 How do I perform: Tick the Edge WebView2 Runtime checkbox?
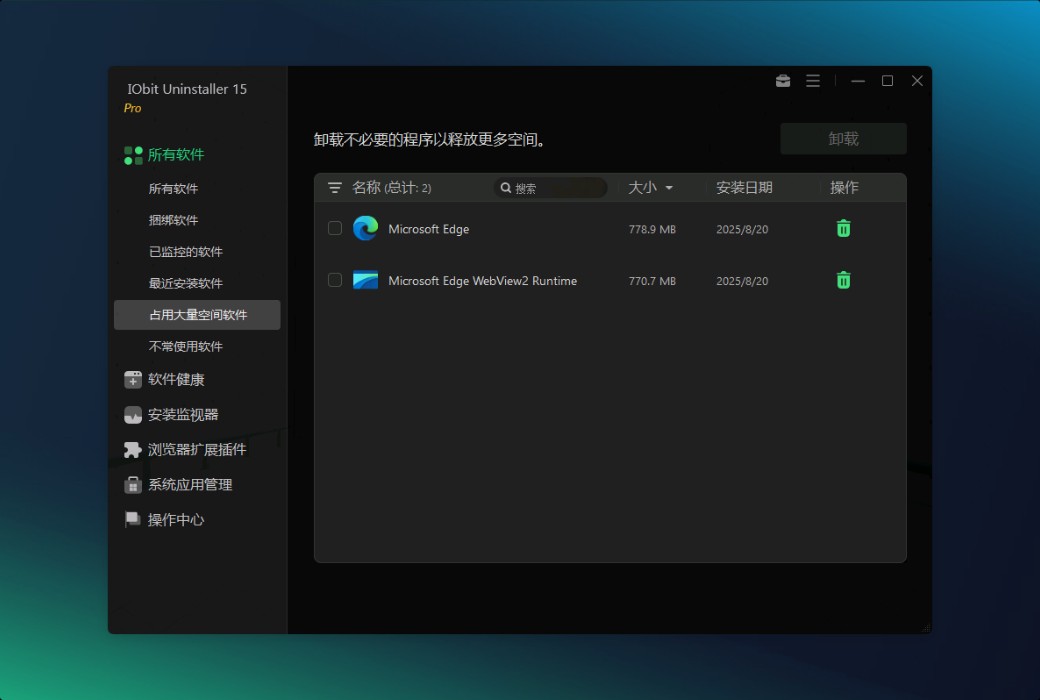tap(335, 280)
